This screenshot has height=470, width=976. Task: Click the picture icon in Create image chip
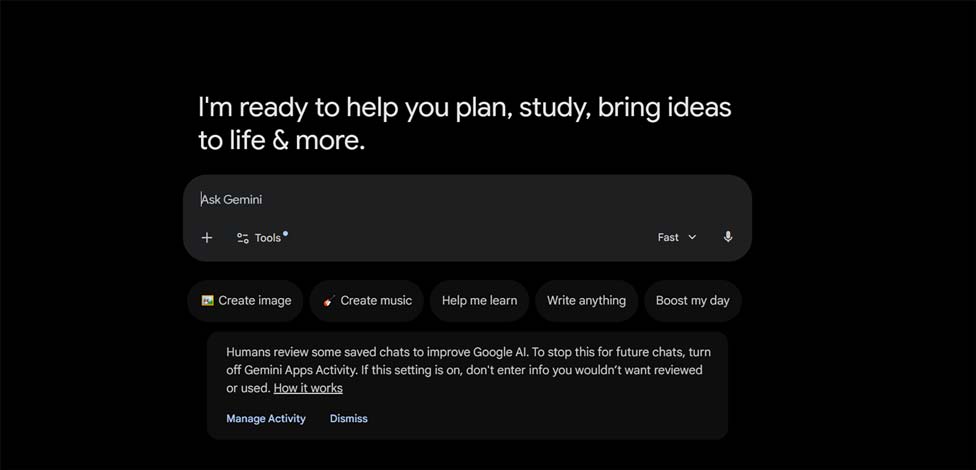[208, 300]
